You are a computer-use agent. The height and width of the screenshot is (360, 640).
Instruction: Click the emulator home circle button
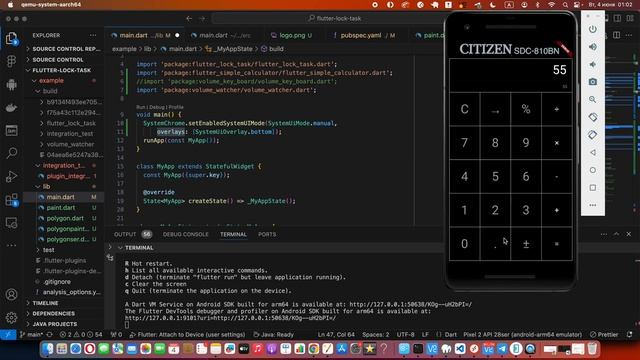tap(593, 170)
